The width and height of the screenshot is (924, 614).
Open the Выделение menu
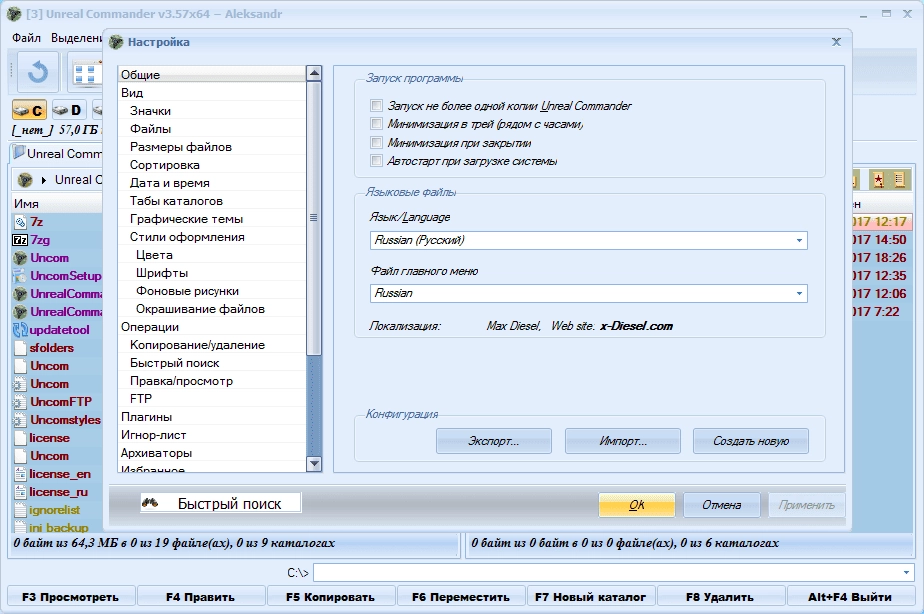[76, 38]
